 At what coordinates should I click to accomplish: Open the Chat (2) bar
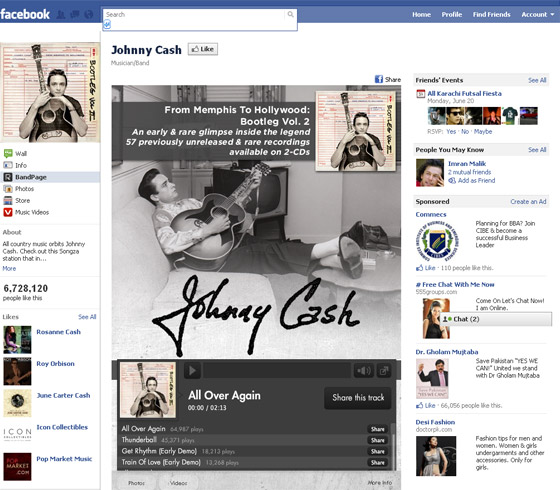[495, 319]
